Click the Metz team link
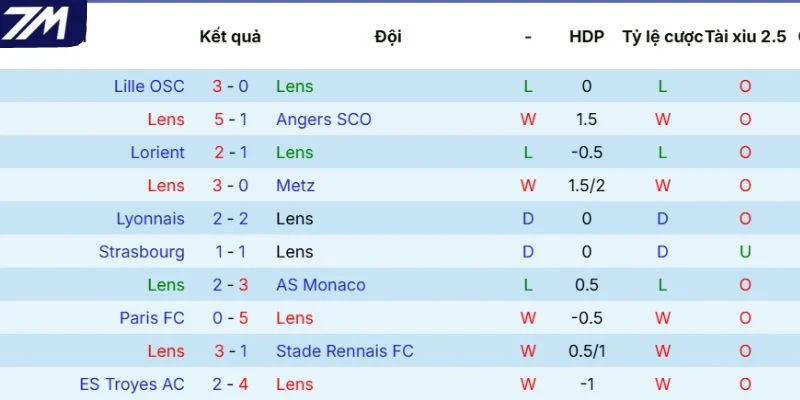 point(295,186)
